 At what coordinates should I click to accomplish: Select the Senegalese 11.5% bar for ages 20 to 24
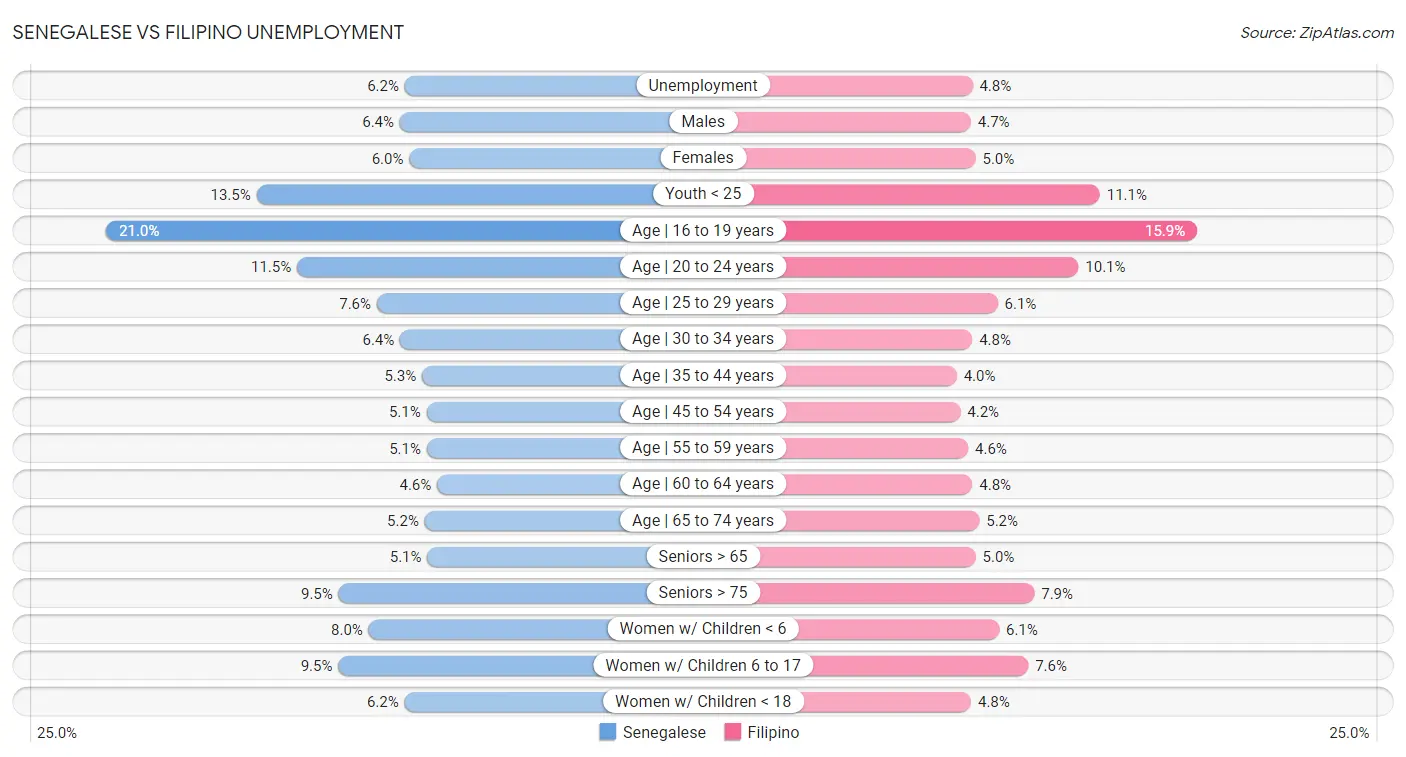[x=460, y=267]
